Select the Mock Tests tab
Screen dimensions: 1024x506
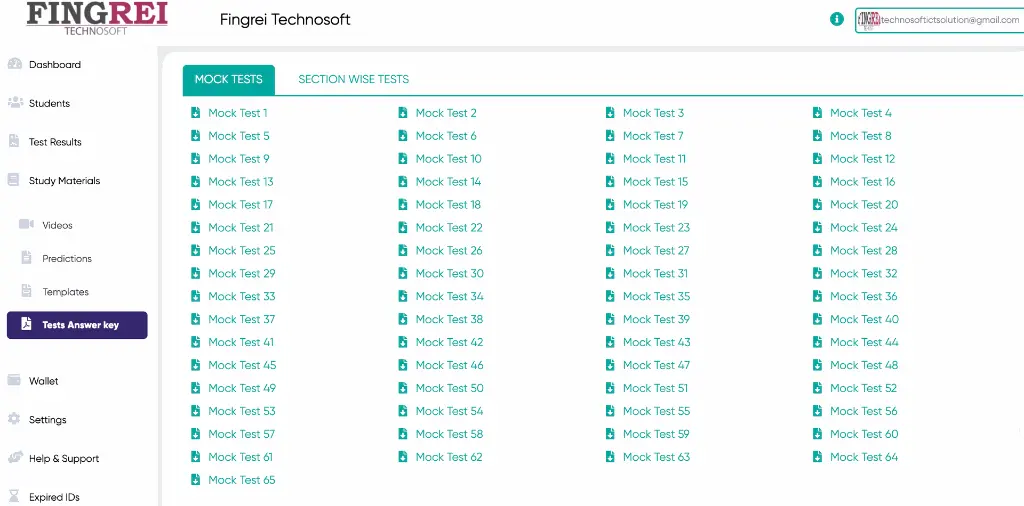tap(228, 80)
